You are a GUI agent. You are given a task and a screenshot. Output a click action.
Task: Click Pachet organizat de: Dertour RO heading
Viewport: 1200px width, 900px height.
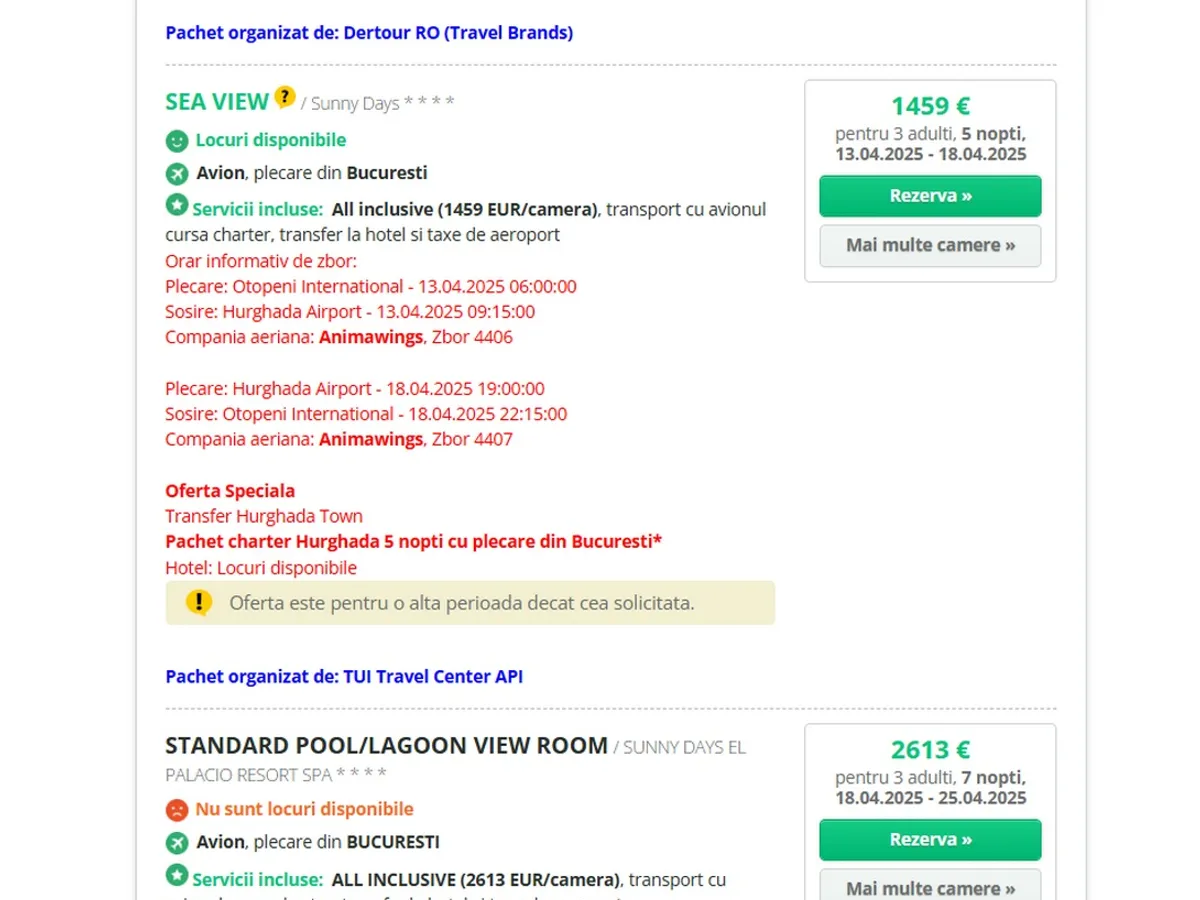tap(369, 33)
